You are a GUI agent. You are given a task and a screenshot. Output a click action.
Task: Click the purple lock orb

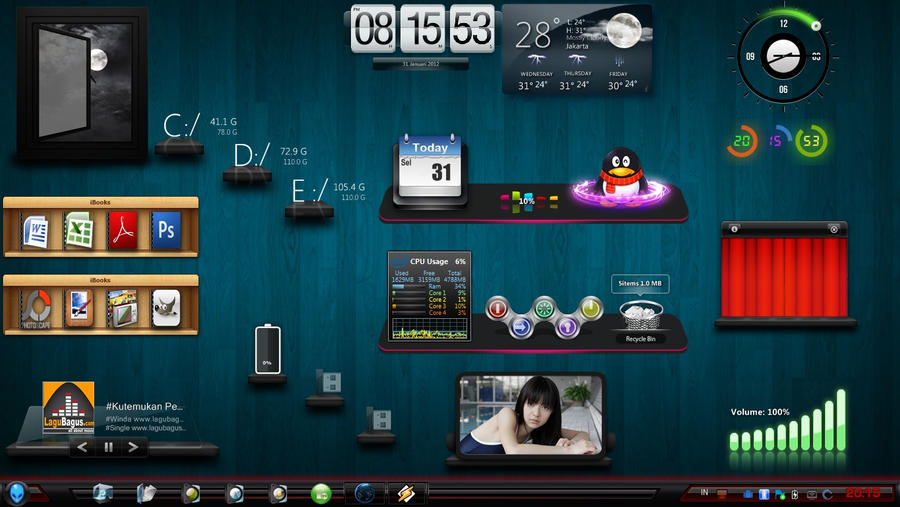coord(567,327)
